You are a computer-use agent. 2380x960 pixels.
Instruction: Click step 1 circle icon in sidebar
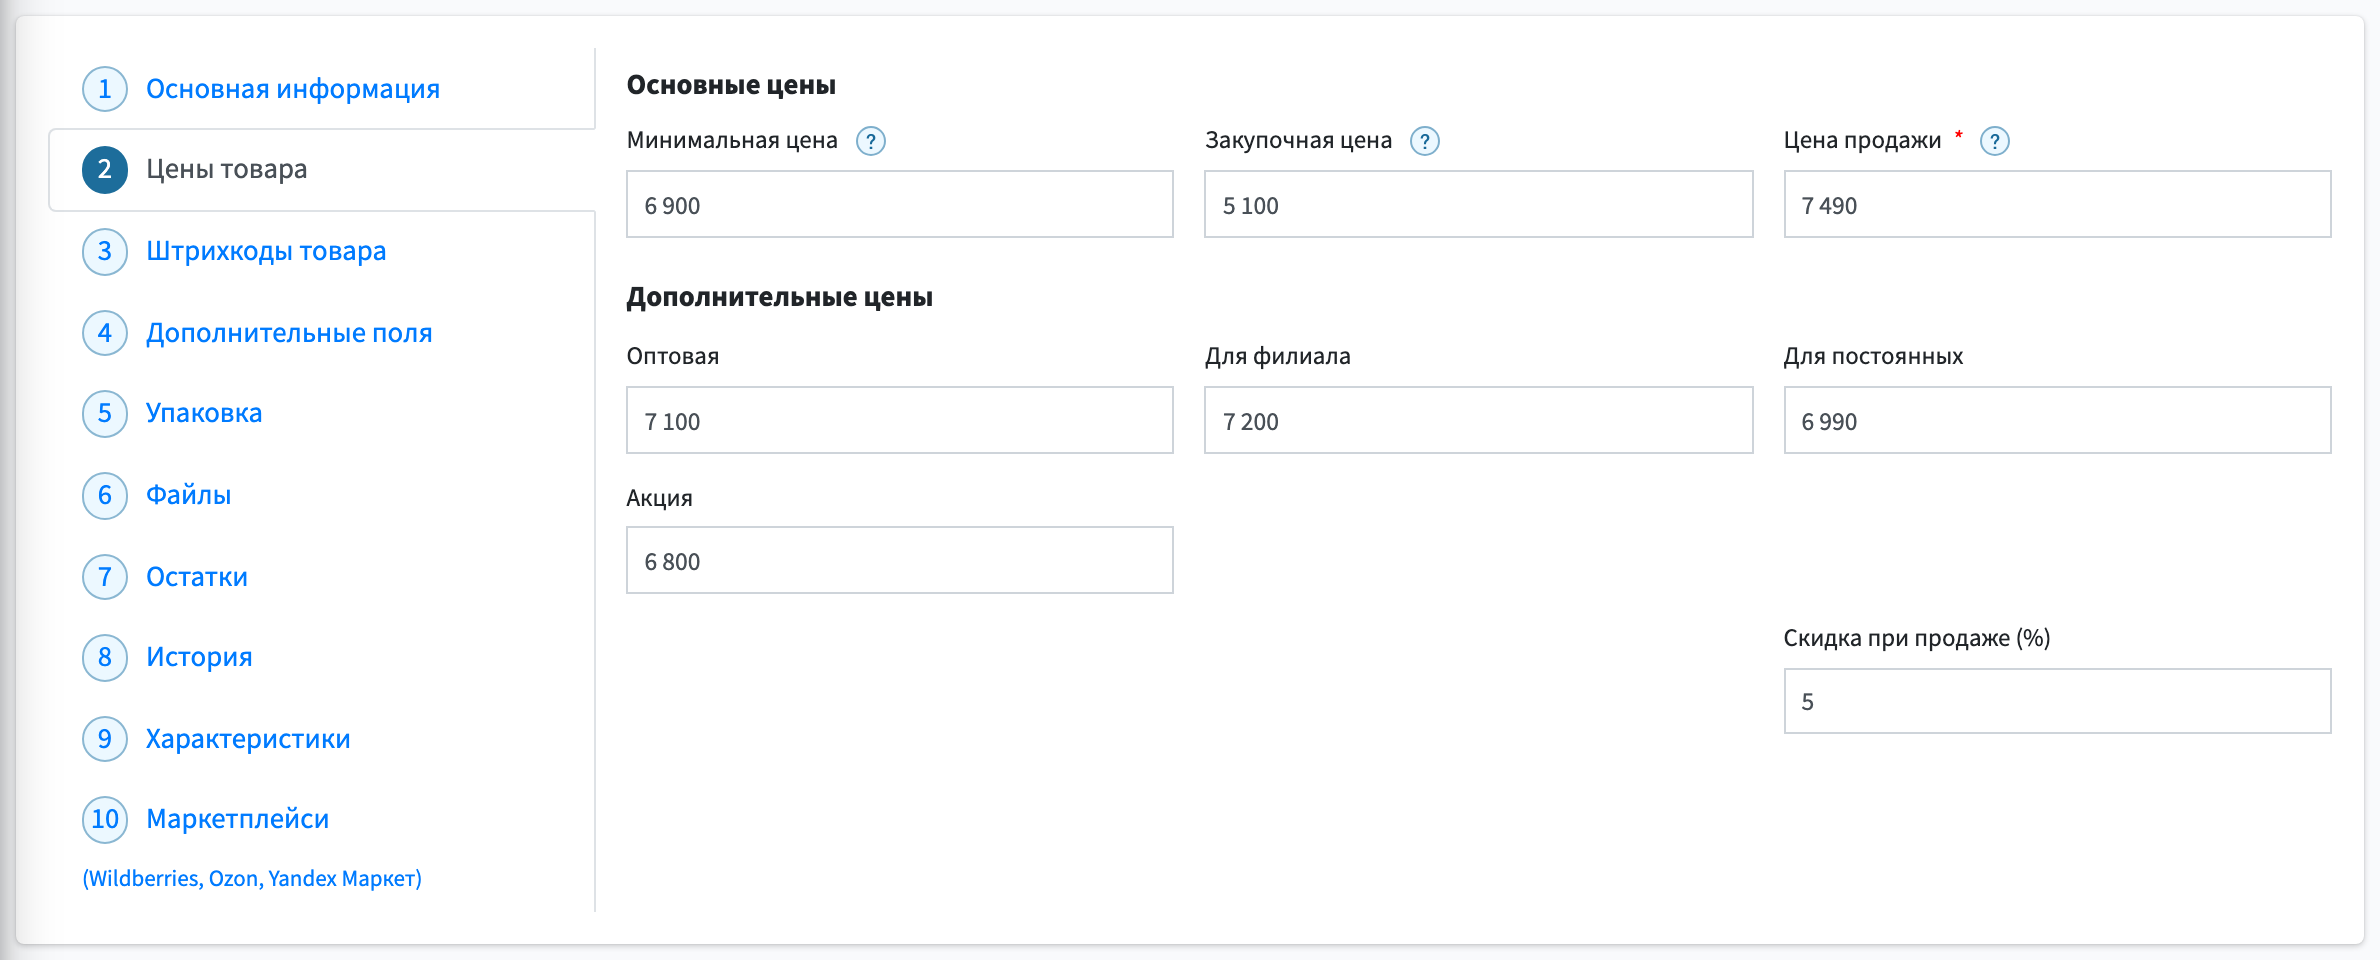pos(105,89)
